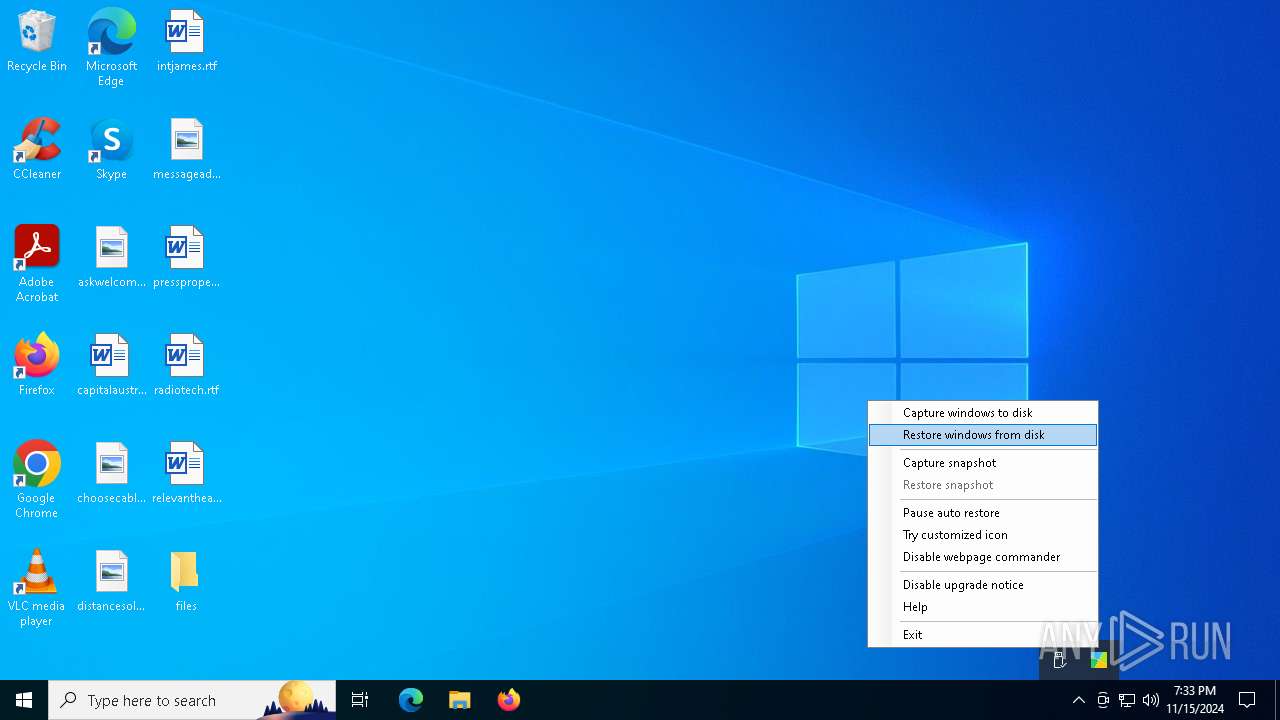Open the files folder on desktop
This screenshot has width=1280, height=720.
click(186, 582)
